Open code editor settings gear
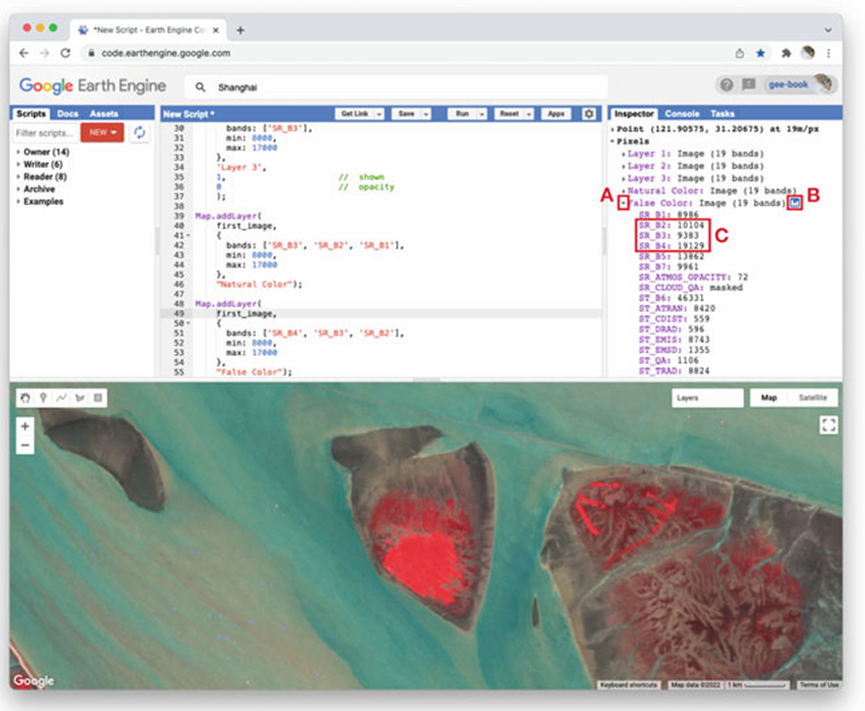 click(589, 114)
